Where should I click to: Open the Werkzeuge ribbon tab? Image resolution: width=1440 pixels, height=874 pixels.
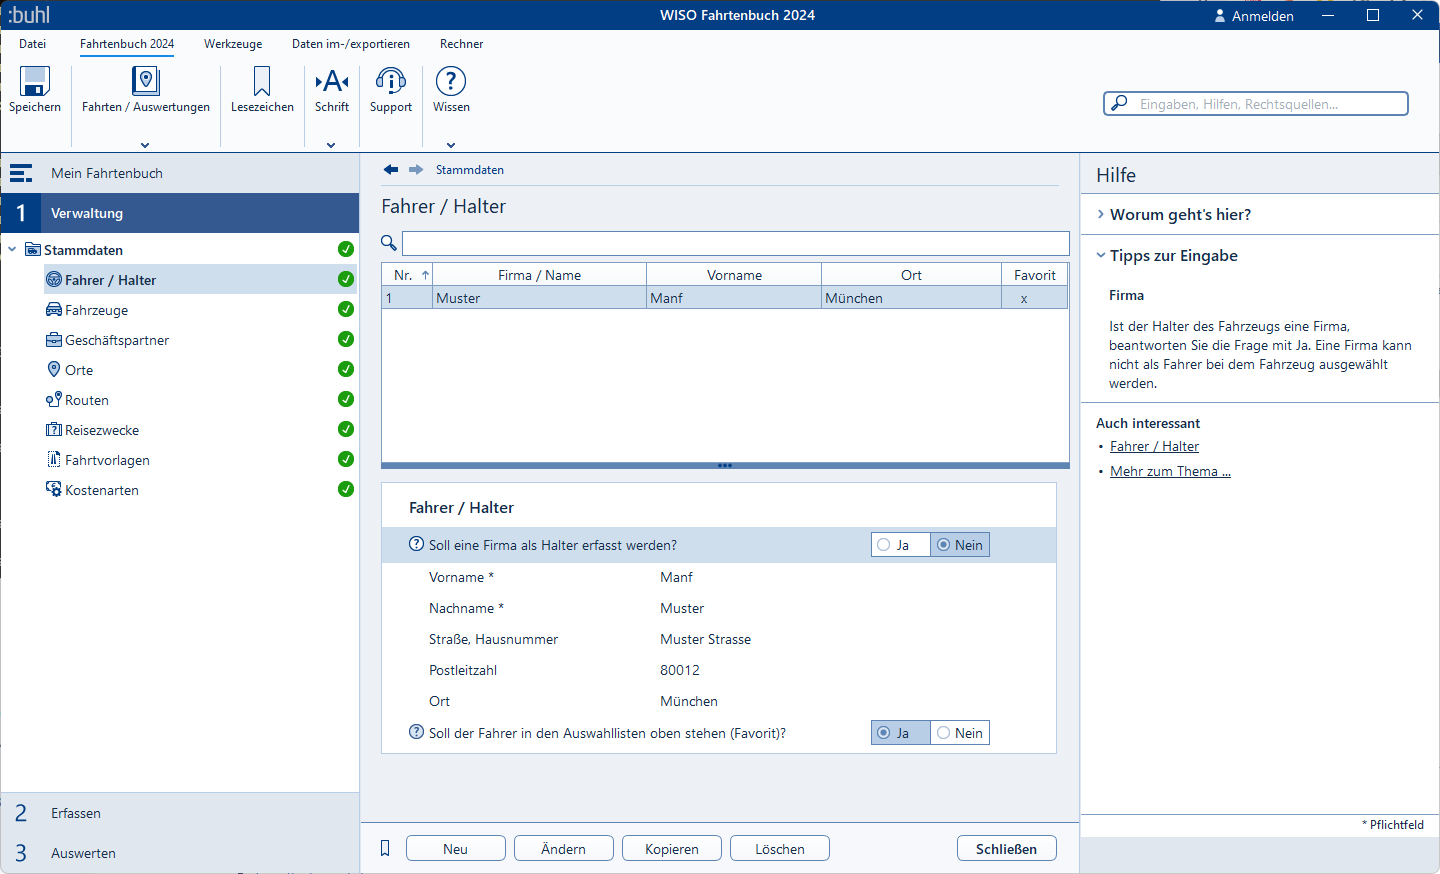(233, 44)
